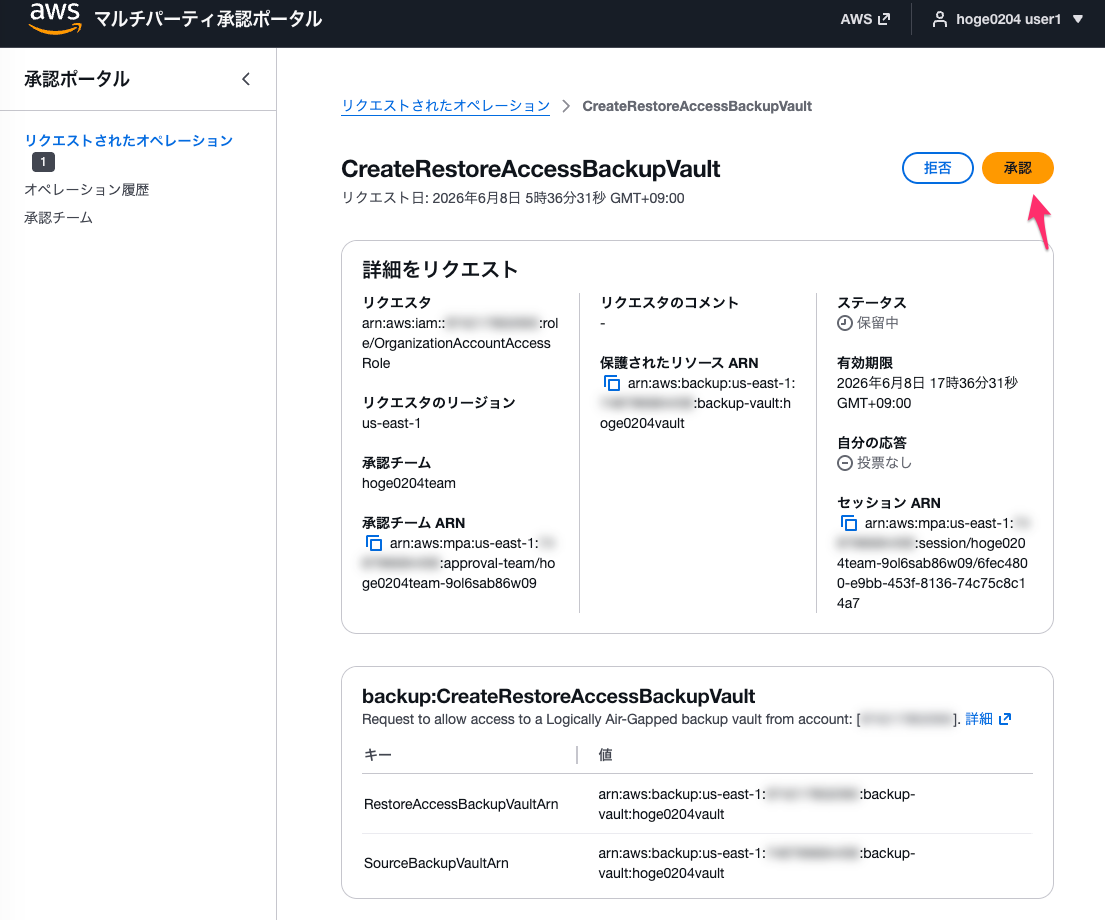
Task: Select the SourceBackupVaultArn row value
Action: (756, 864)
